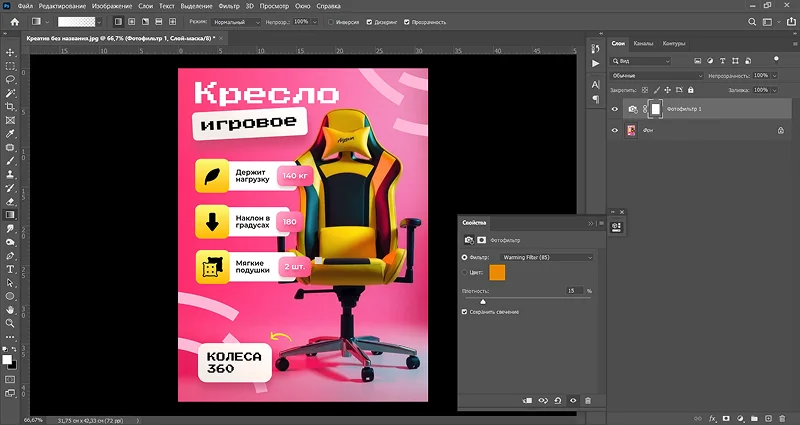Image resolution: width=800 pixels, height=425 pixels.
Task: Open the layer filter Вид dropdown
Action: 641,61
